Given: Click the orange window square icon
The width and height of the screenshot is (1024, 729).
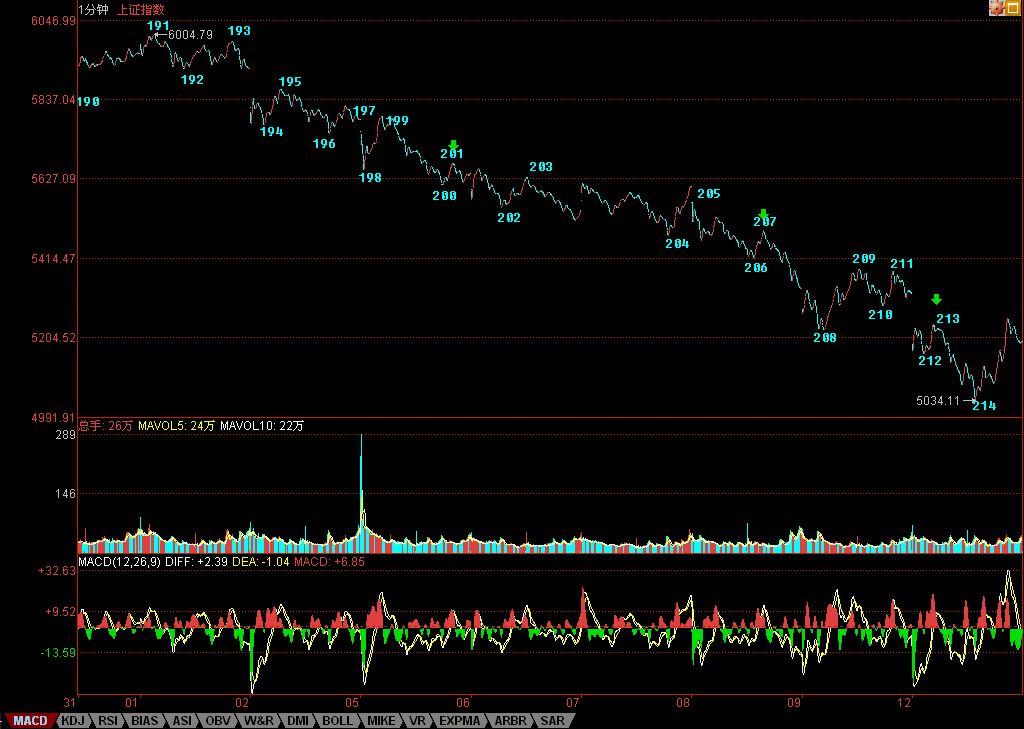Looking at the screenshot, I should pyautogui.click(x=1014, y=8).
